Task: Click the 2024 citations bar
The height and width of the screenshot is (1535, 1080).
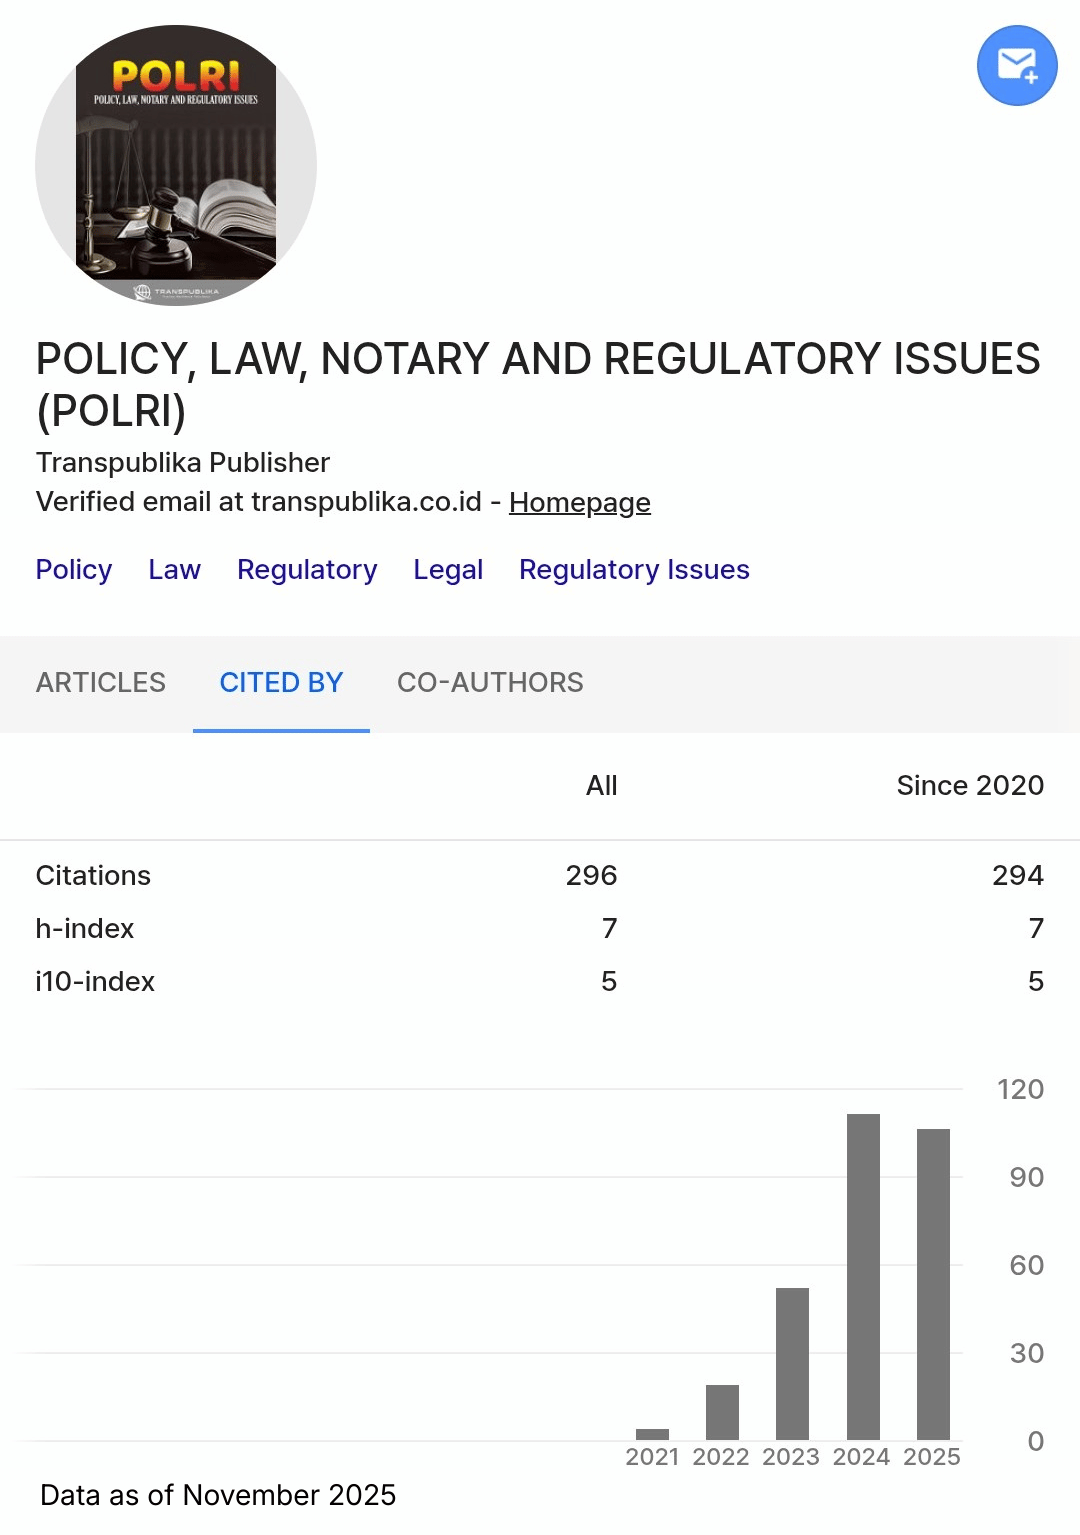Action: click(x=863, y=1277)
